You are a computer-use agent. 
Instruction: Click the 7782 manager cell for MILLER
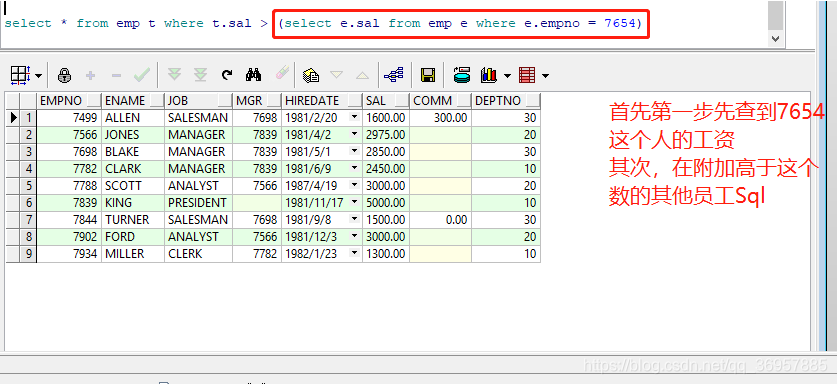coord(257,254)
